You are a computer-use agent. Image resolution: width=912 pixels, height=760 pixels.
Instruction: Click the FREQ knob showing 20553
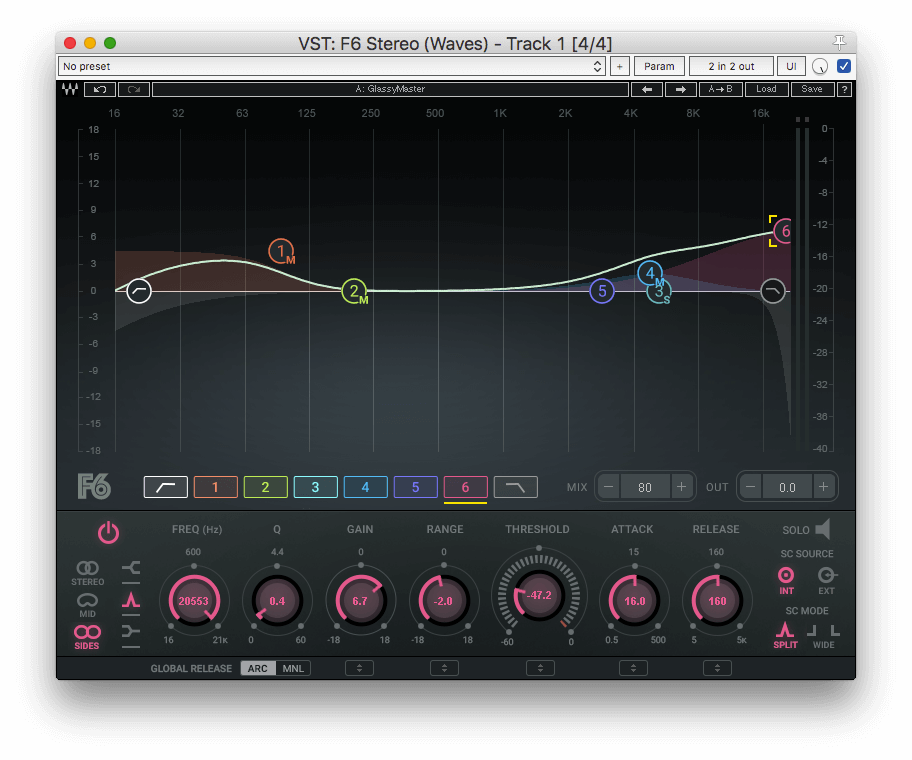click(194, 601)
